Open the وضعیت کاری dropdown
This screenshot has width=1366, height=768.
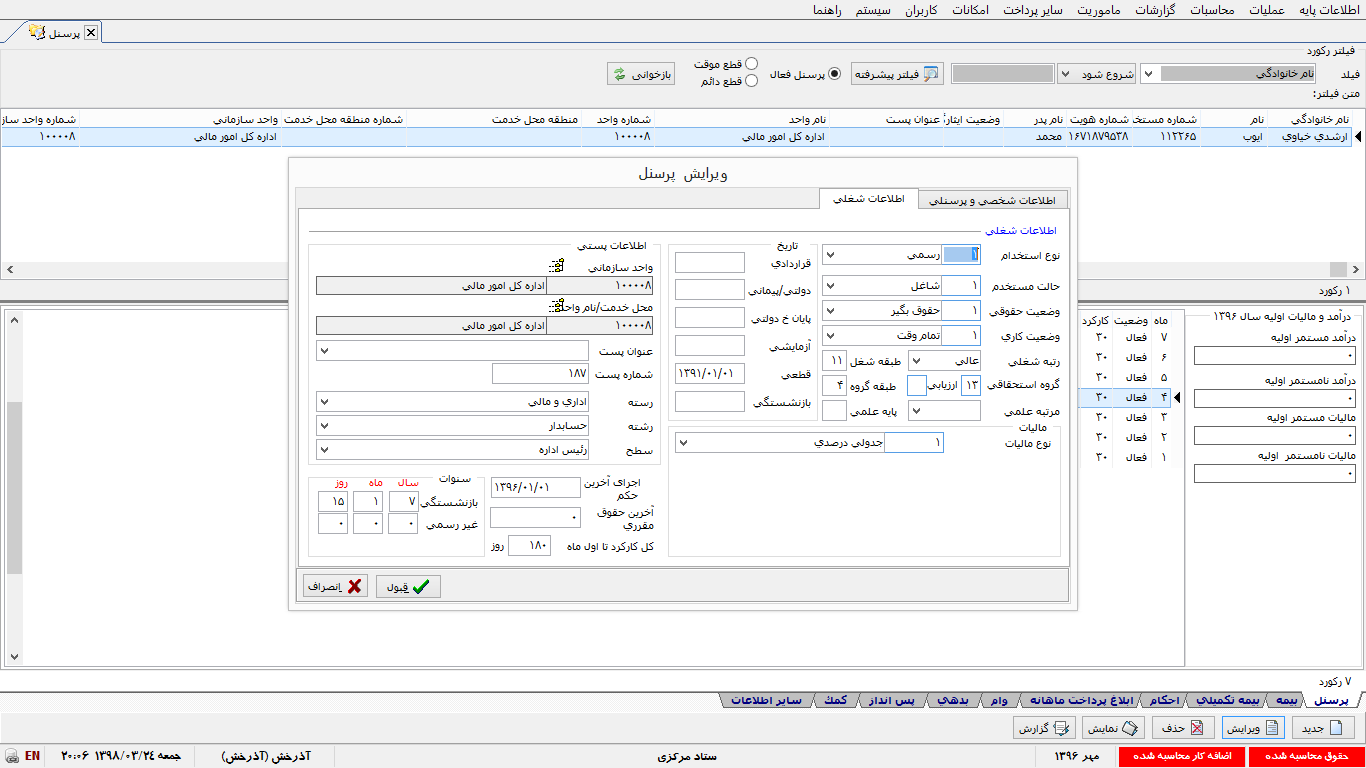click(831, 336)
